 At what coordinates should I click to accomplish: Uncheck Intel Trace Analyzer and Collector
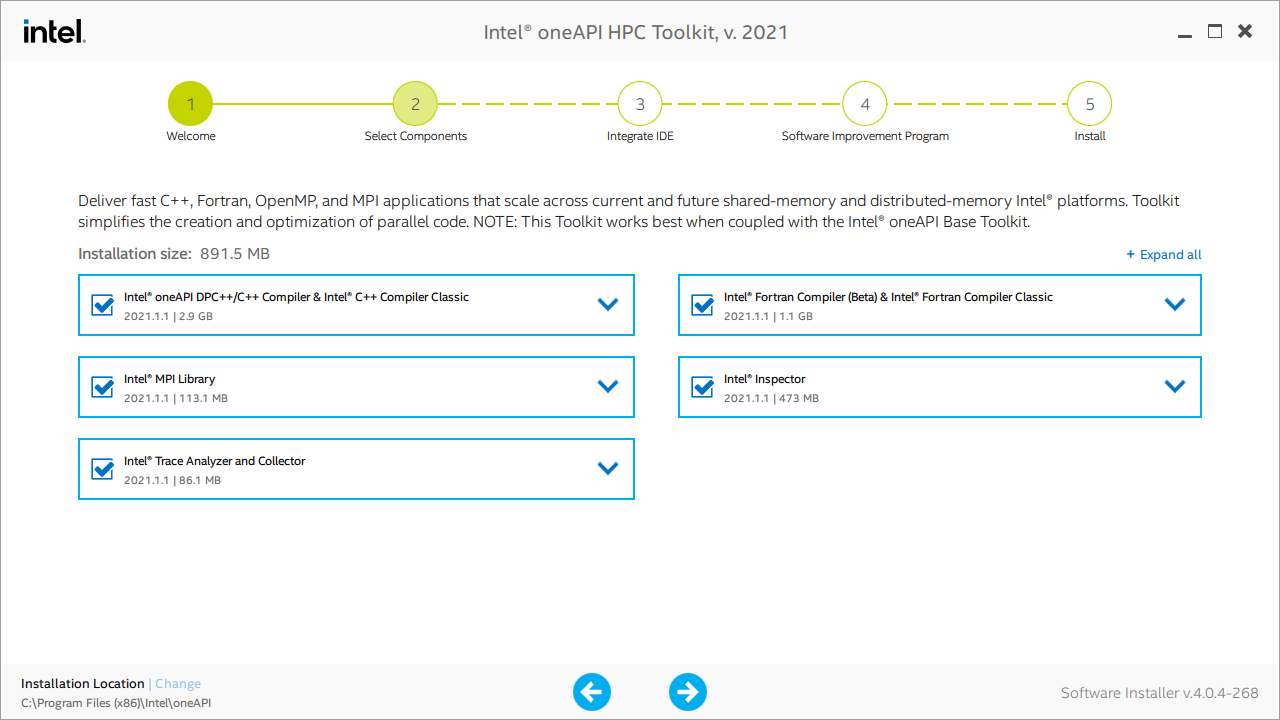click(101, 468)
